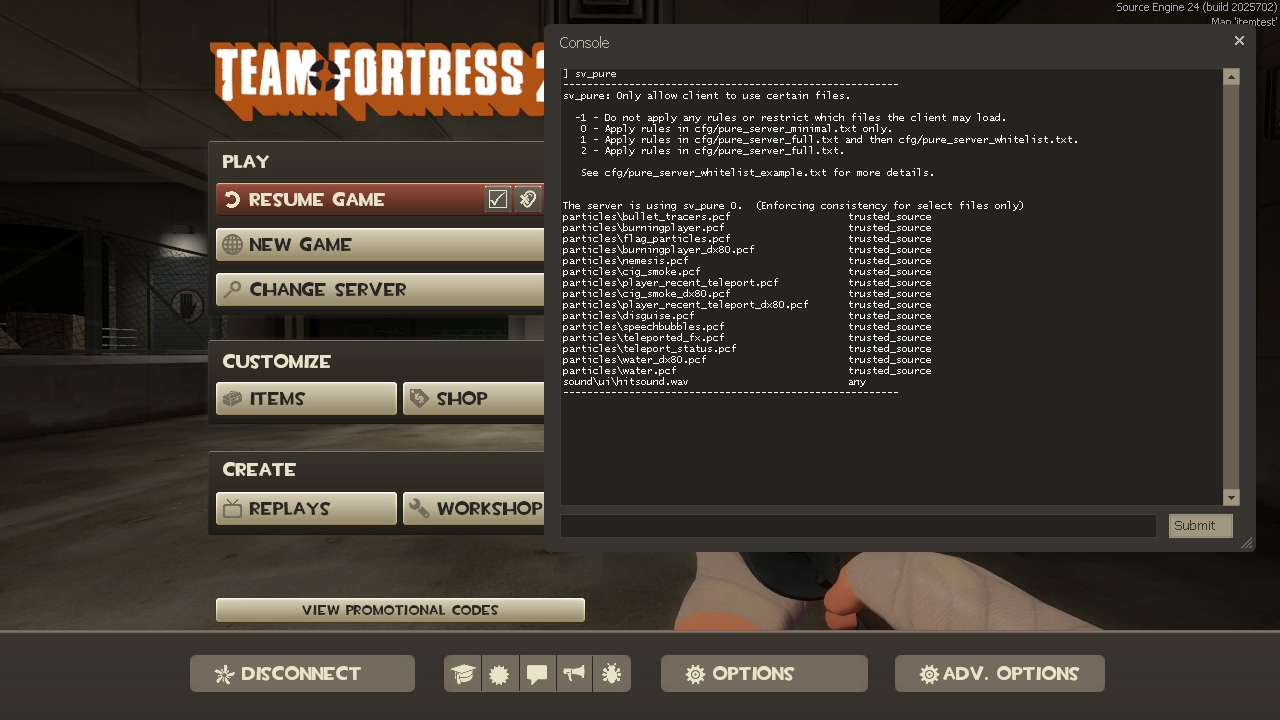
Task: Resume the current game
Action: click(x=350, y=200)
